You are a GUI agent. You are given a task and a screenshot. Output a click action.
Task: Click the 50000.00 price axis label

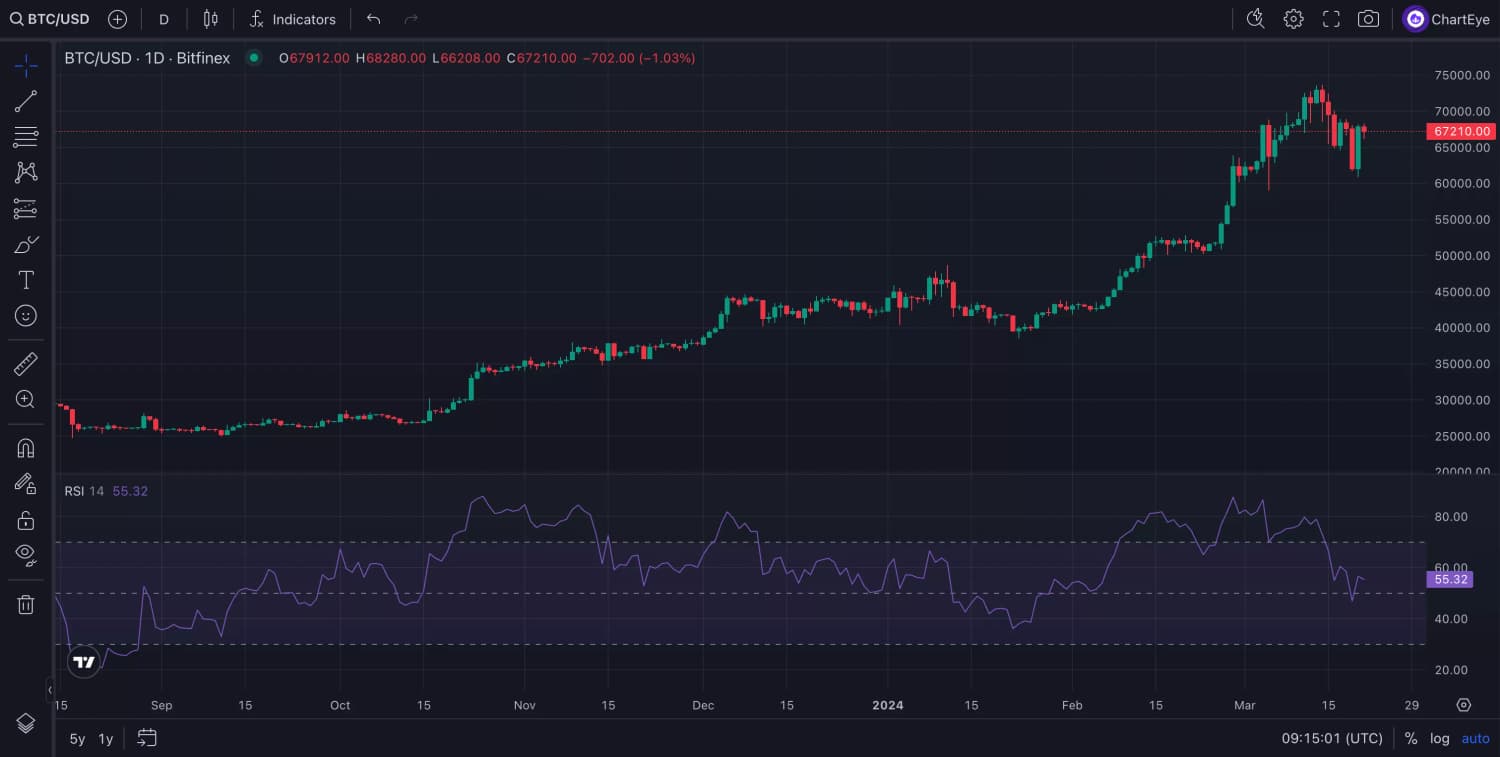(x=1462, y=256)
